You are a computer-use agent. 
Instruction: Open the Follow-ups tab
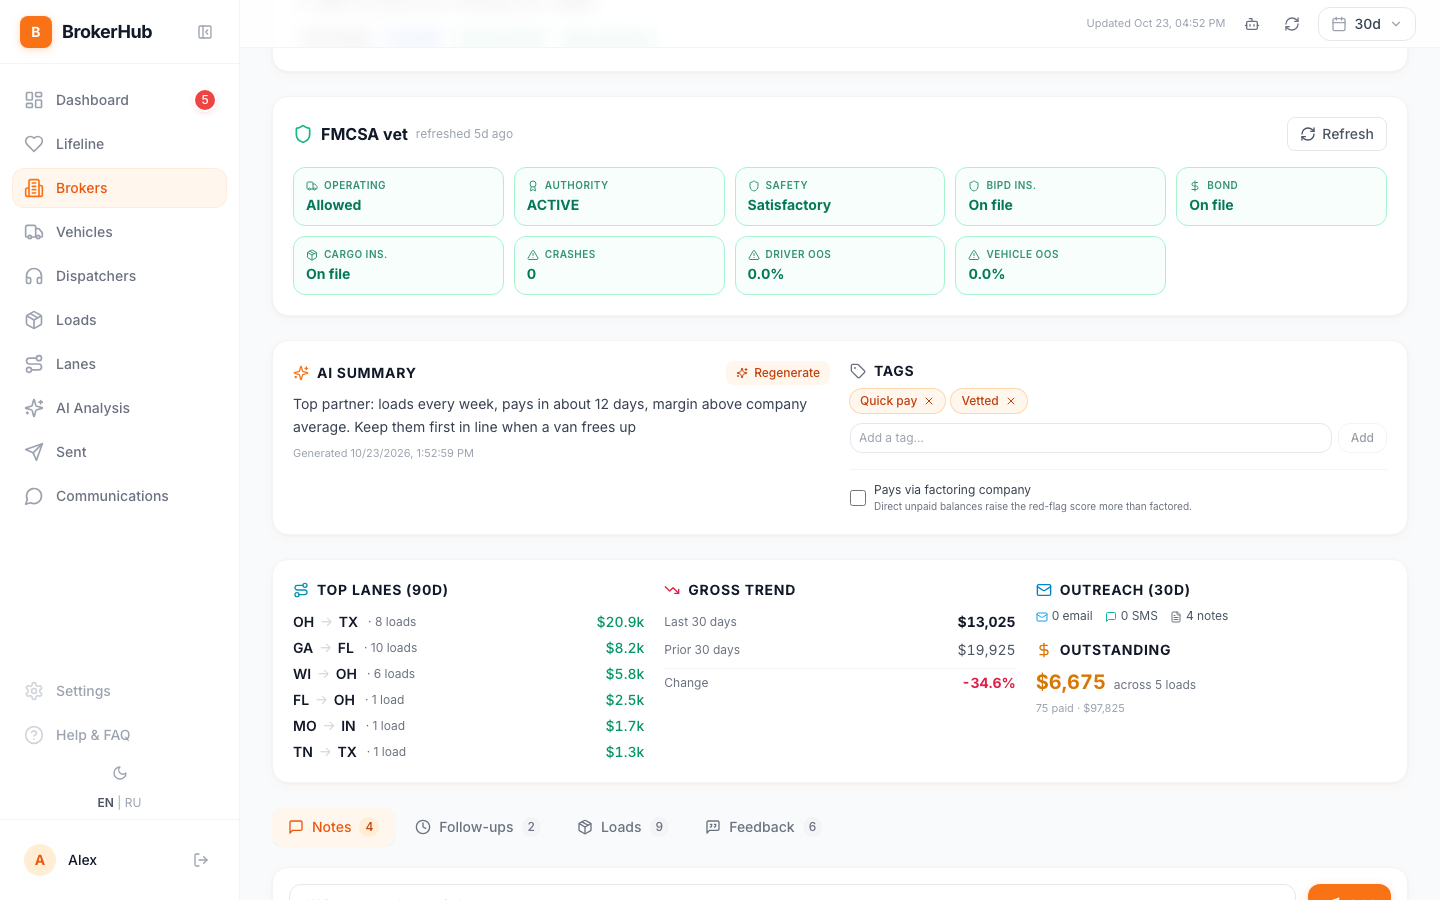[477, 827]
